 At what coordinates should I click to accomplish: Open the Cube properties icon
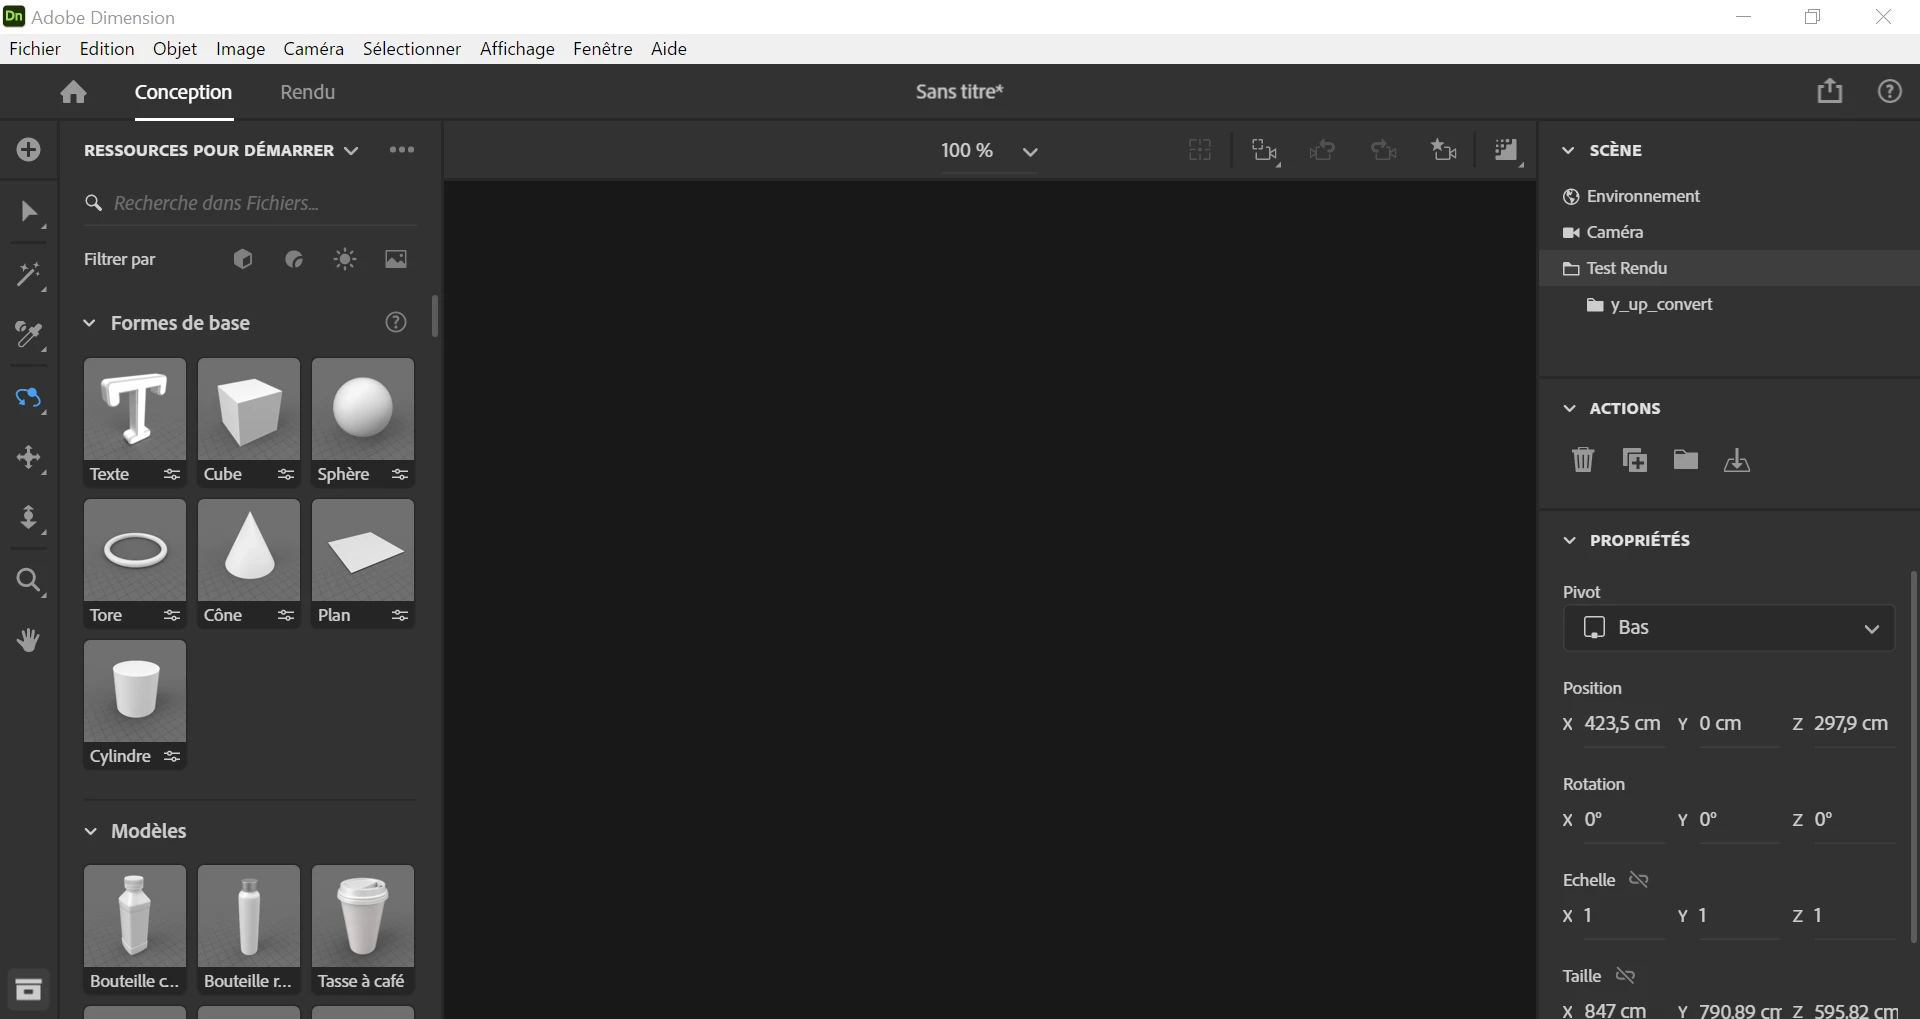pyautogui.click(x=286, y=475)
